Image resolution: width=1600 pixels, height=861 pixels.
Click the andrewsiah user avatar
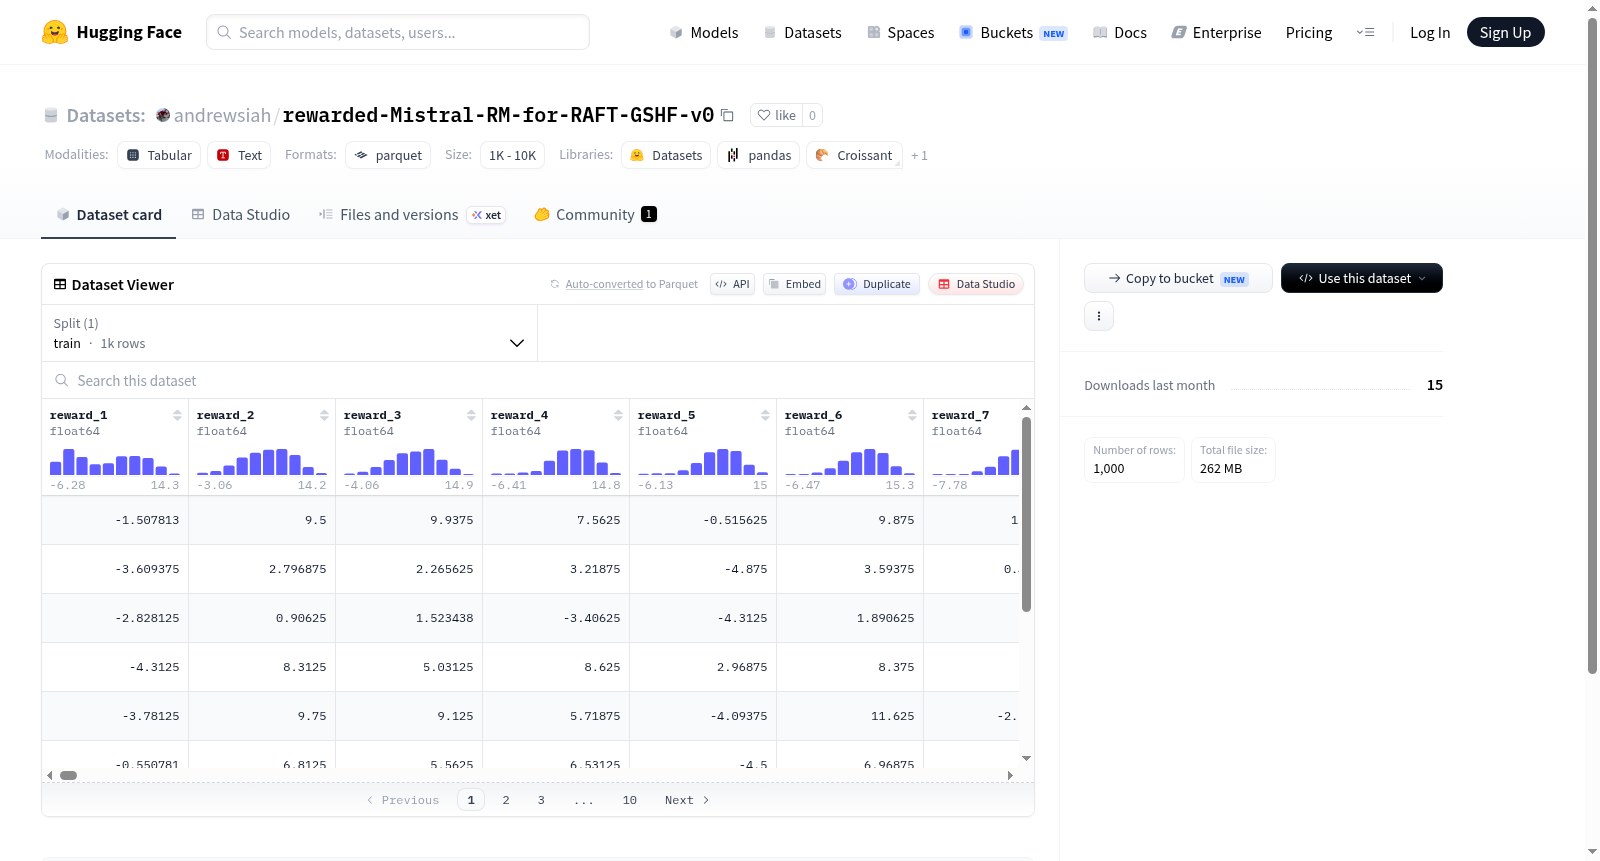(x=163, y=115)
